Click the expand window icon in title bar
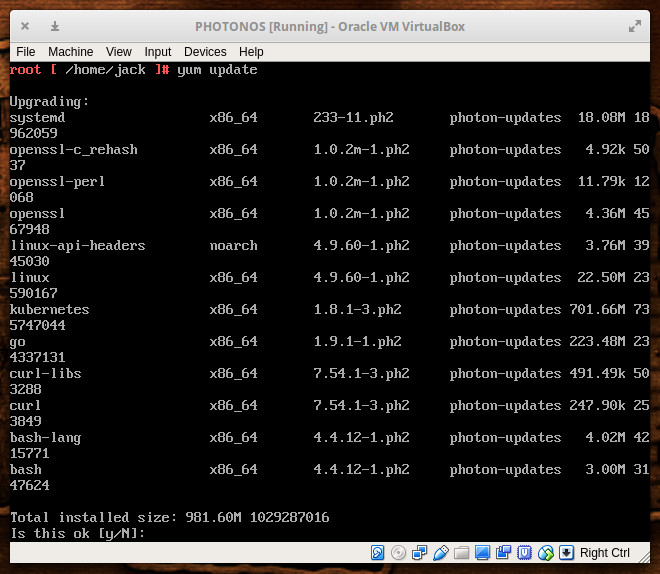The image size is (660, 574). pos(635,26)
